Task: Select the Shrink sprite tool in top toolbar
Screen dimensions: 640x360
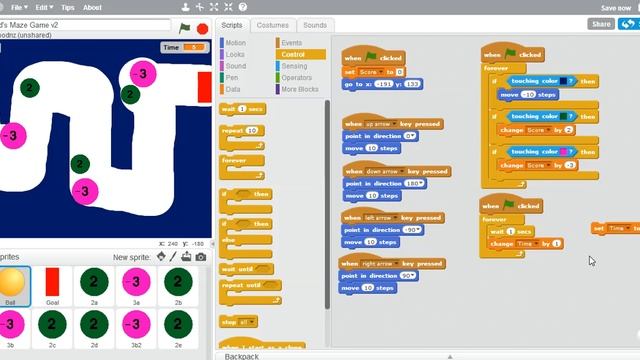Action: point(228,7)
